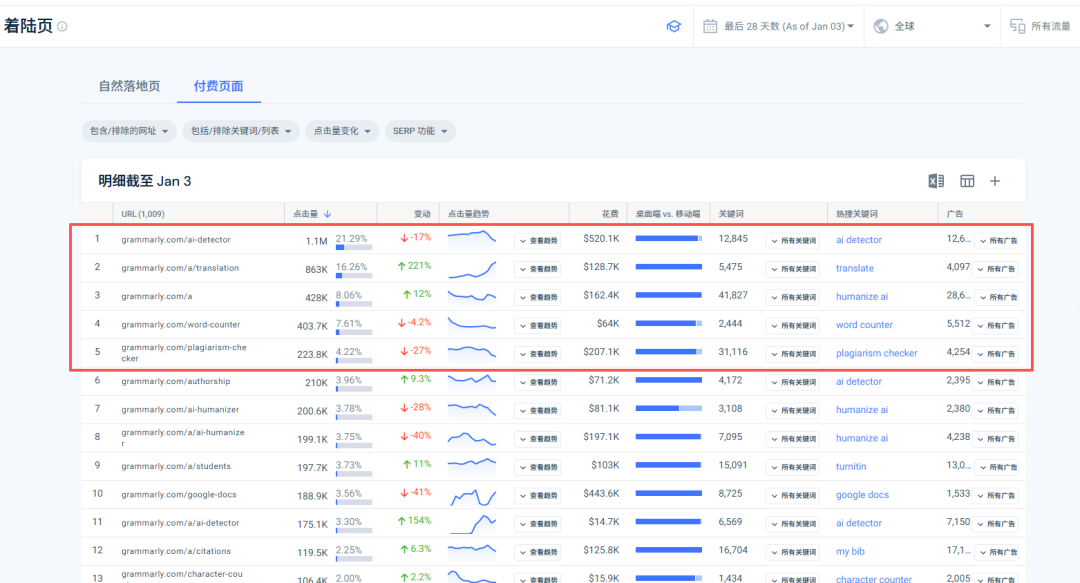Image resolution: width=1080 pixels, height=583 pixels.
Task: Open the column settings table icon
Action: (x=967, y=181)
